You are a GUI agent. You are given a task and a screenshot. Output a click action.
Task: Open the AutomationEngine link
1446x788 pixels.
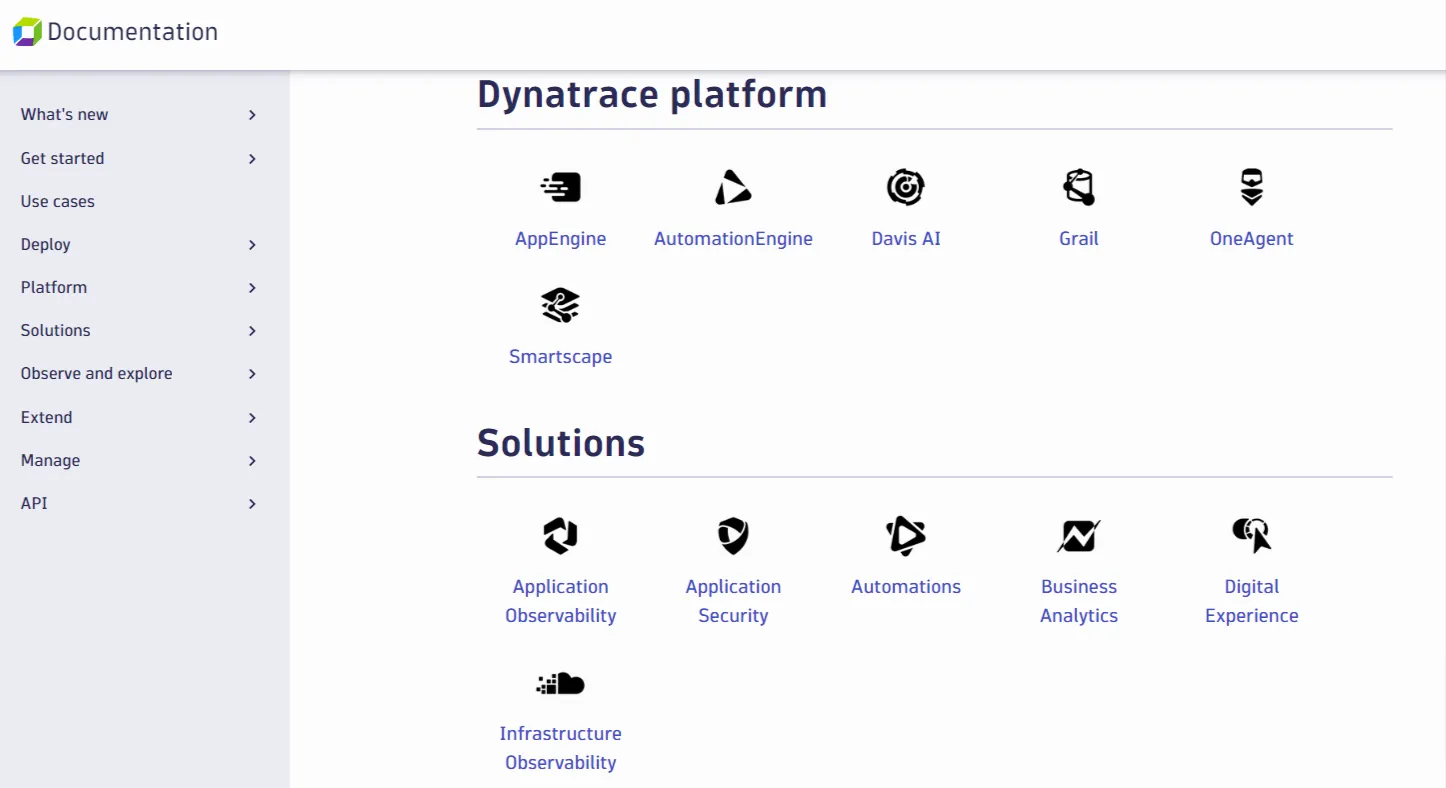click(x=733, y=238)
